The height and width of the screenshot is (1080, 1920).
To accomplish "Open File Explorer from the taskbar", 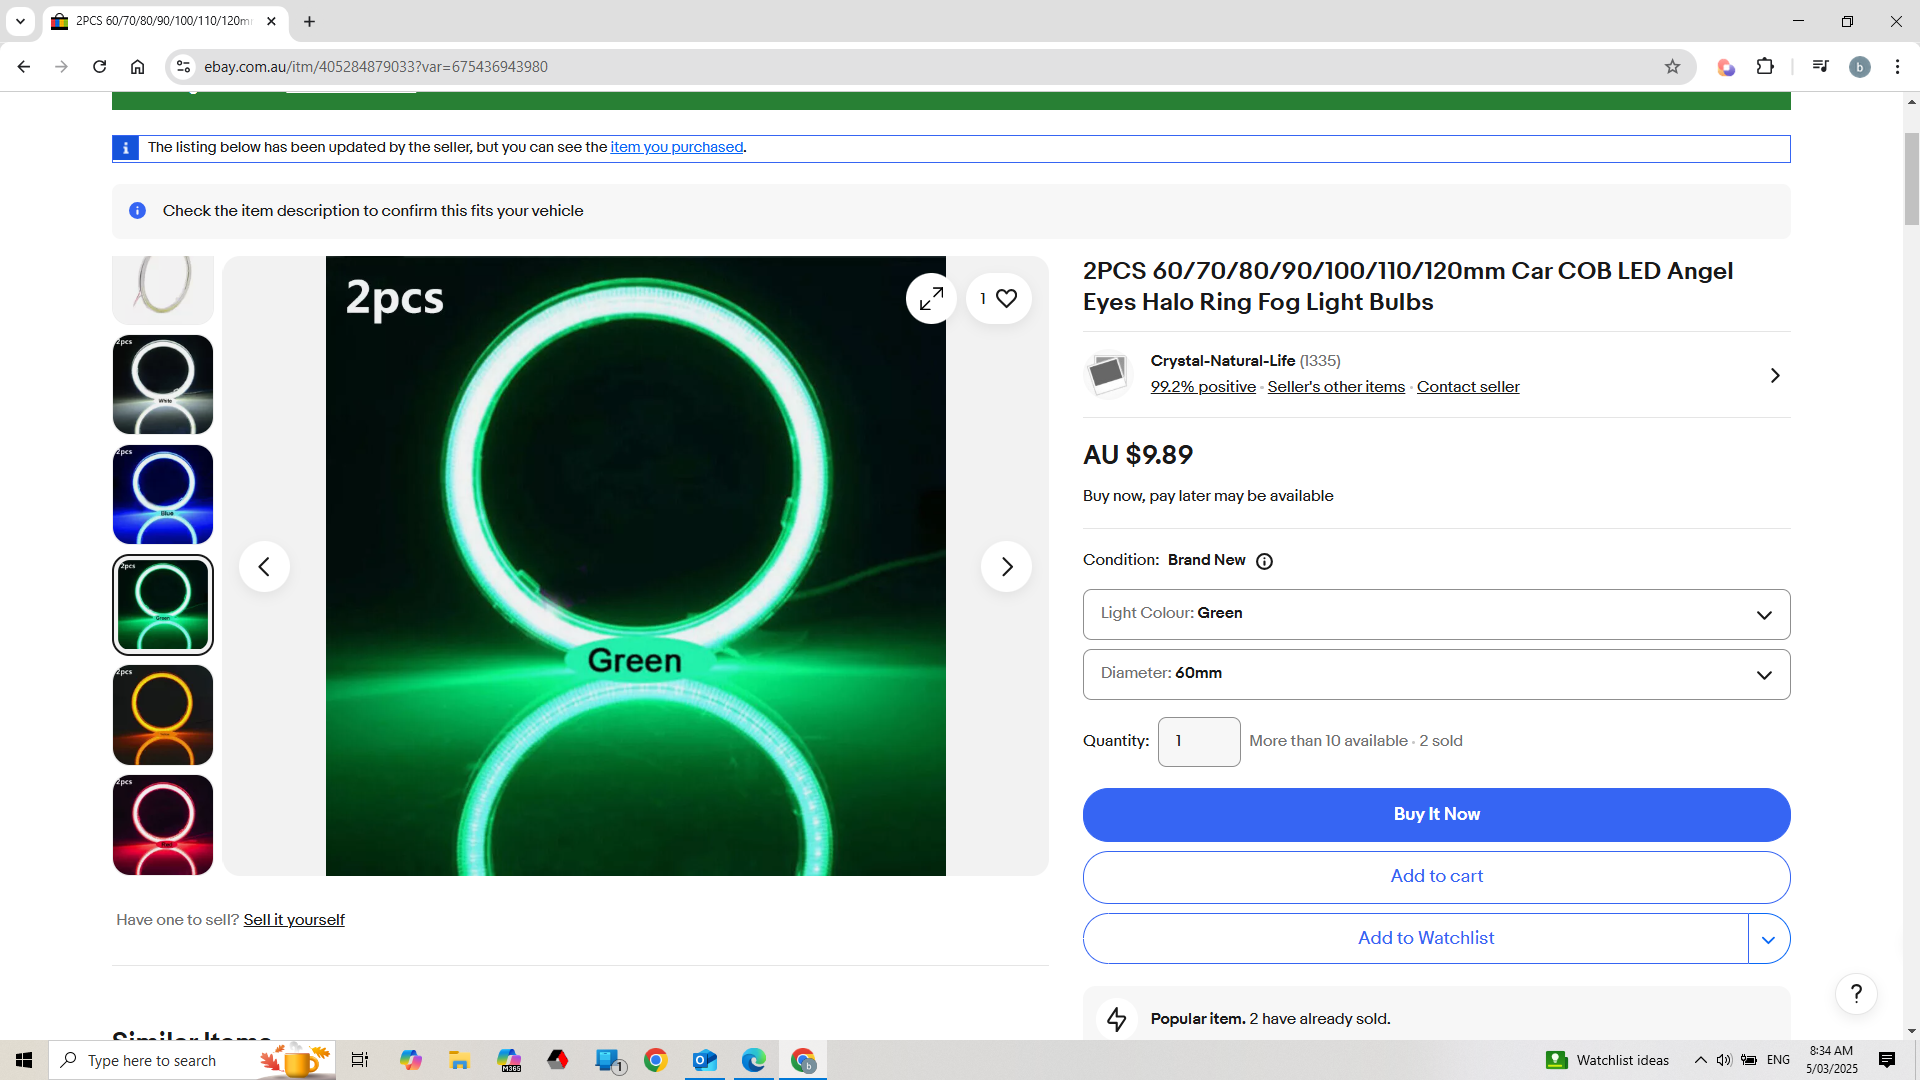I will pyautogui.click(x=459, y=1060).
